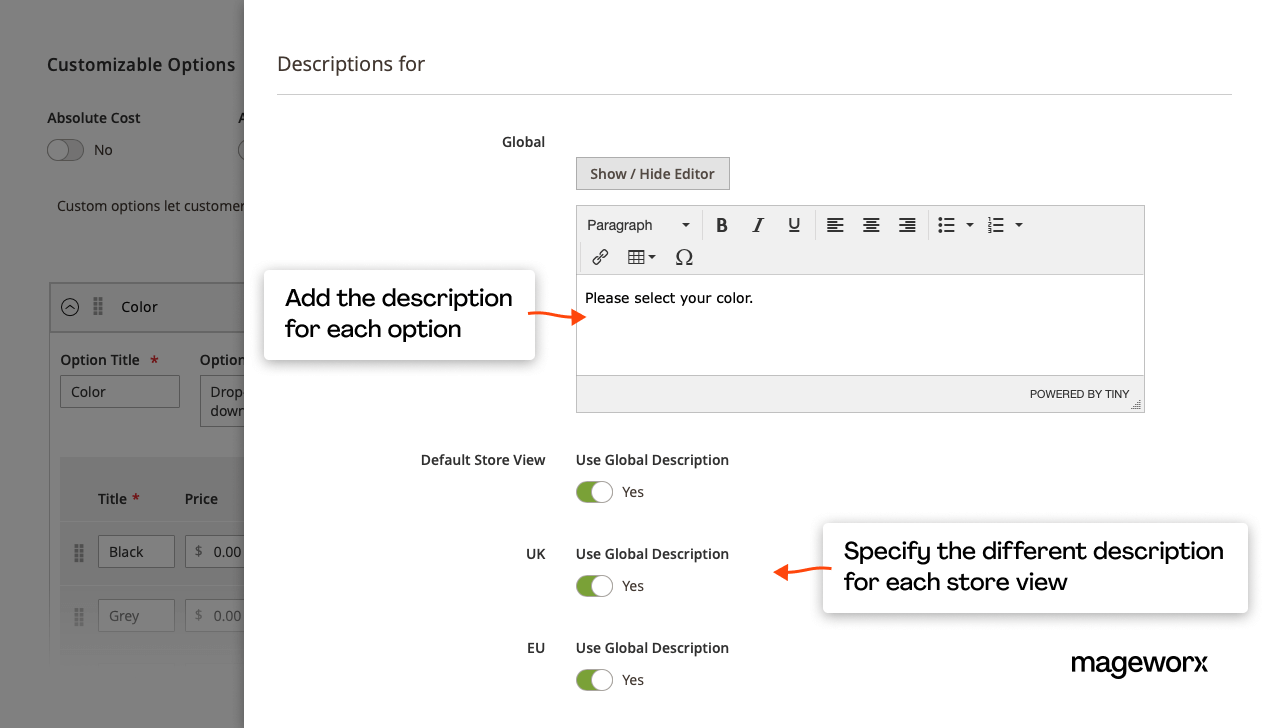Click the POWERED BY TINY link

[1079, 394]
